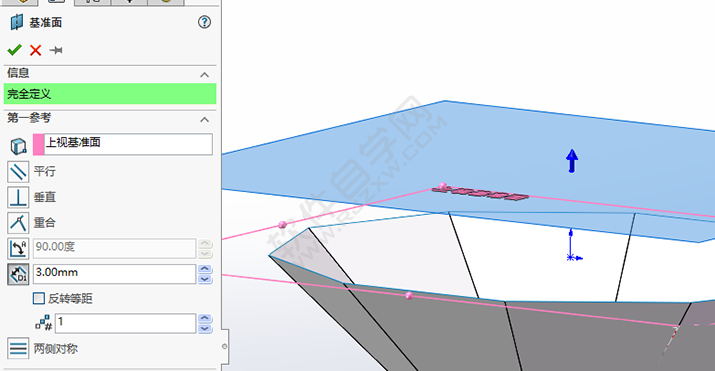The width and height of the screenshot is (715, 371).
Task: Click the 3.00mm offset distance field
Action: pyautogui.click(x=114, y=274)
